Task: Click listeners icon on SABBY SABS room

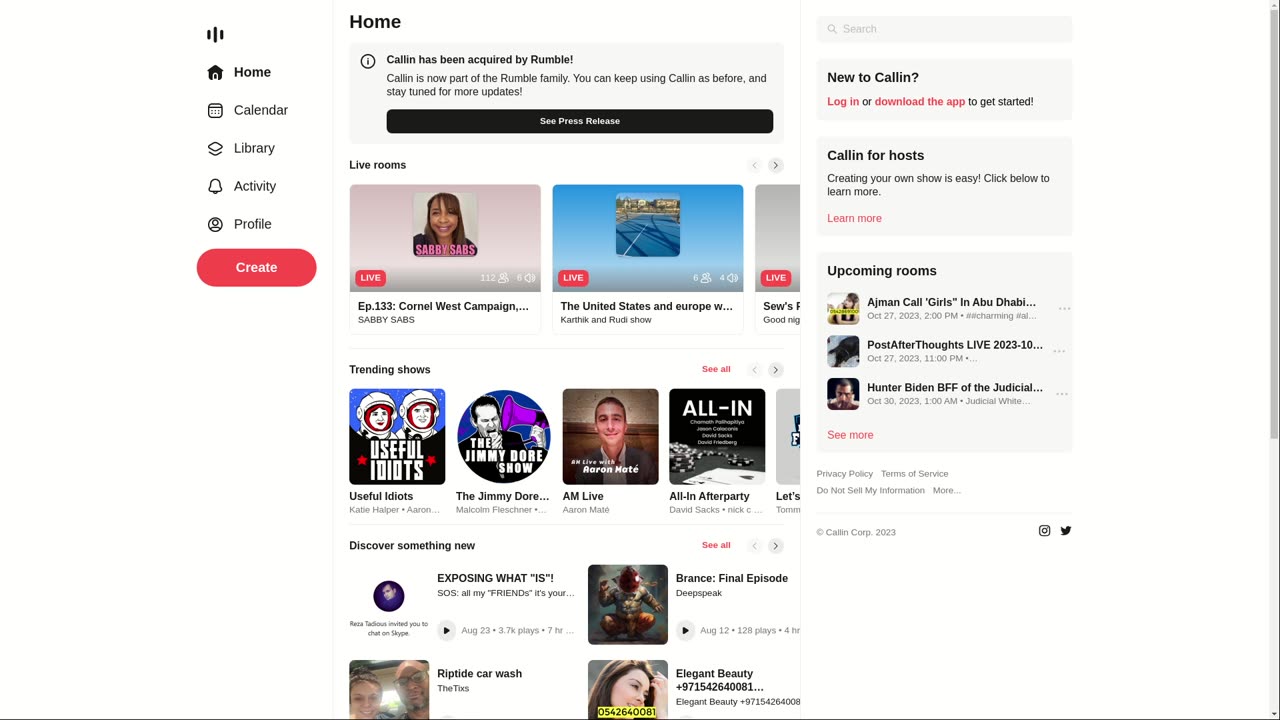Action: (503, 278)
